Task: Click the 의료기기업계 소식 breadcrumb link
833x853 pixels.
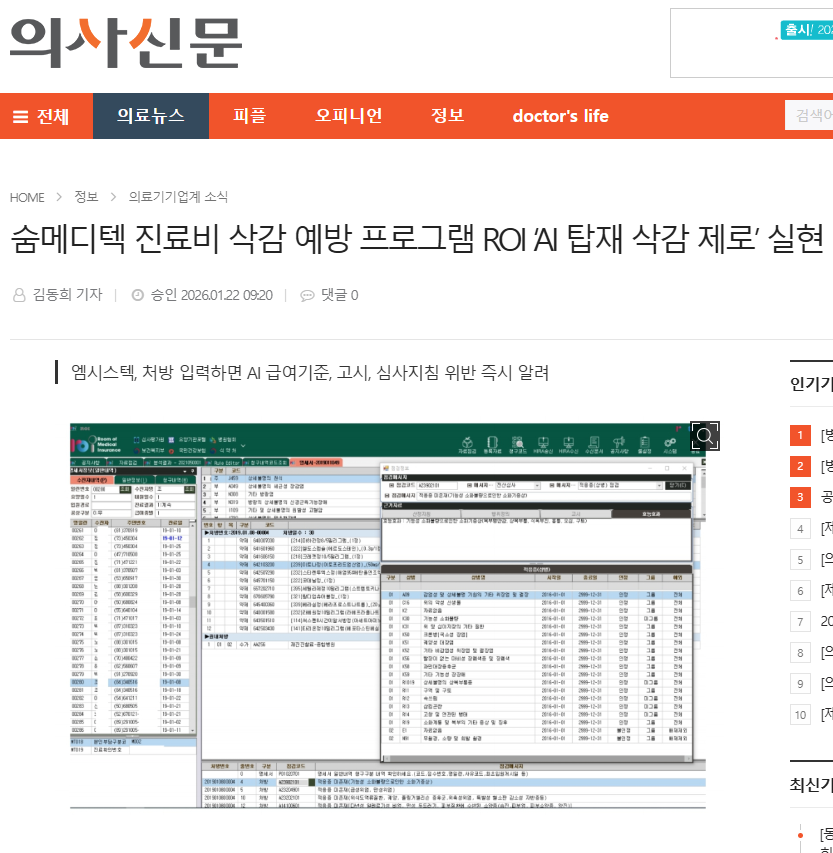Action: (178, 197)
